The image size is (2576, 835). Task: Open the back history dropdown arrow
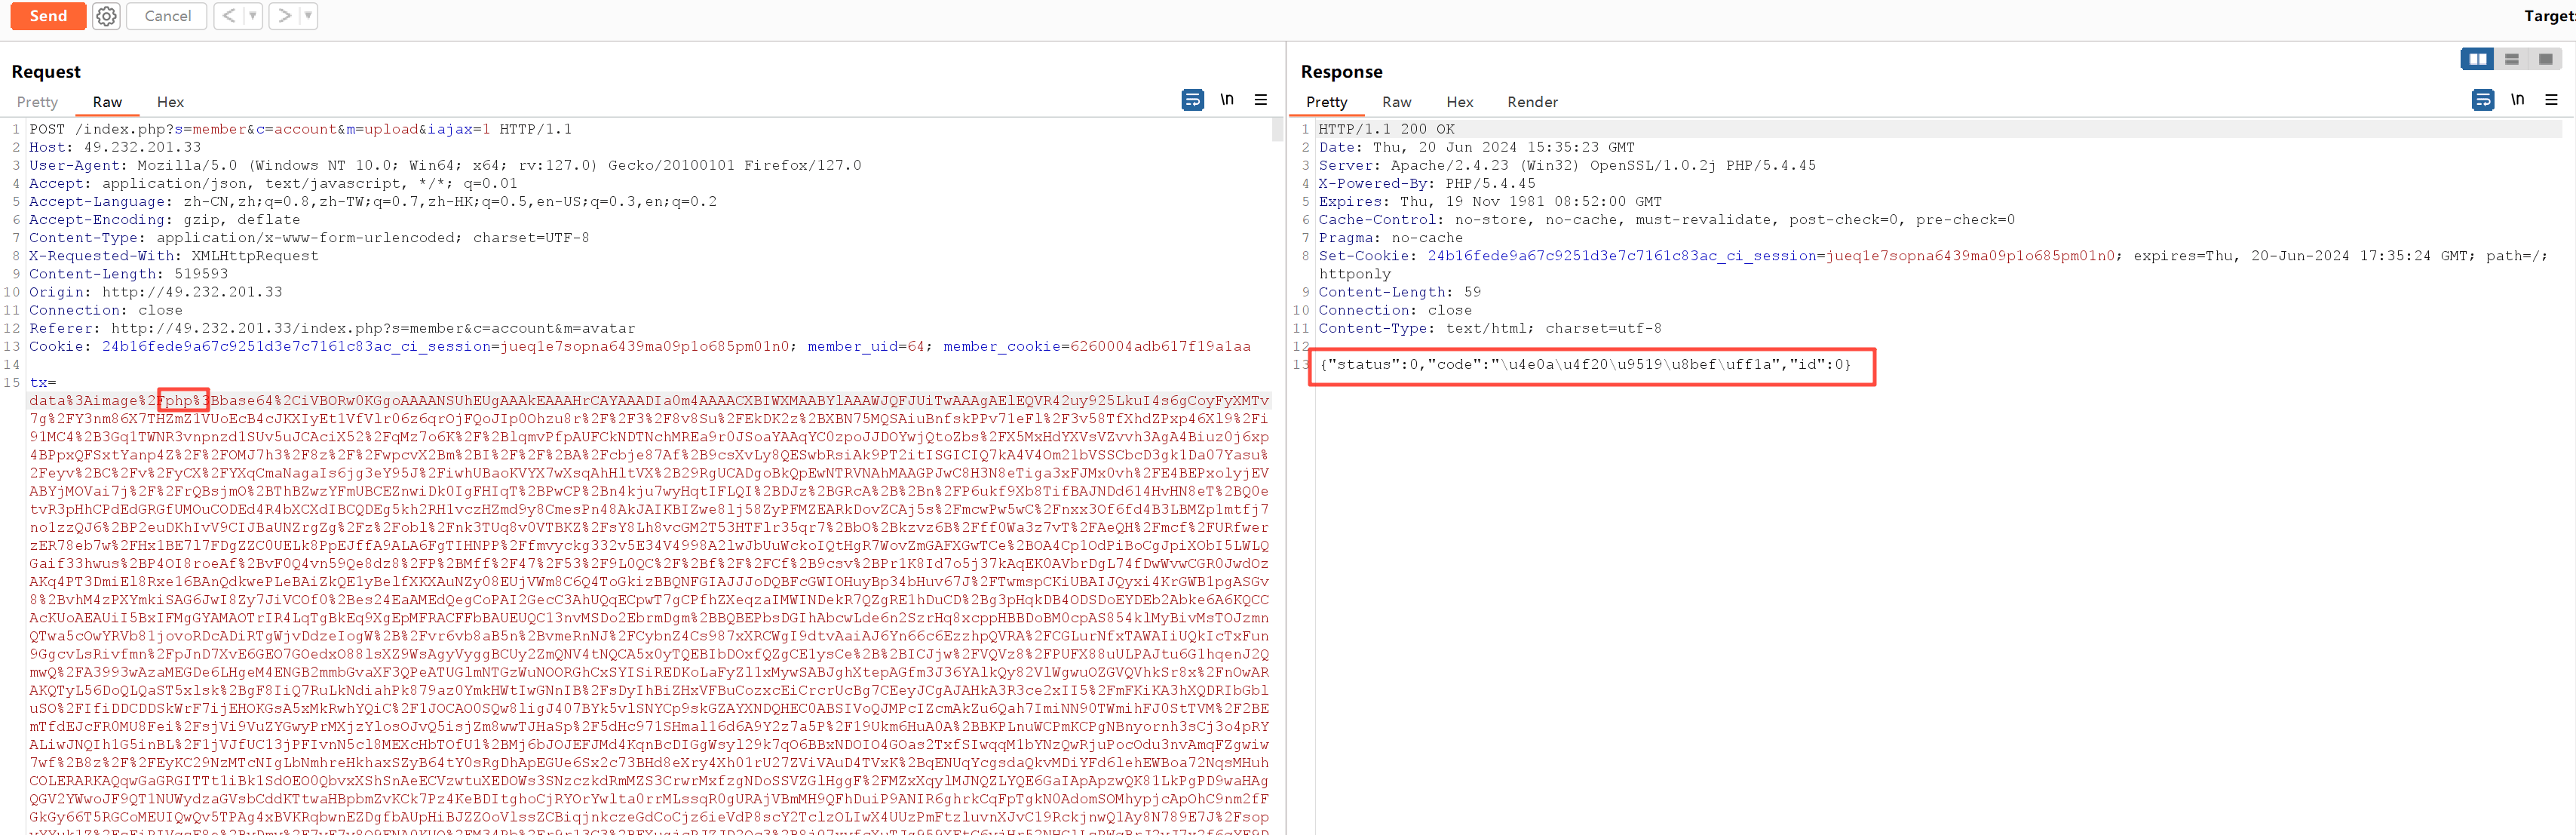coord(253,16)
